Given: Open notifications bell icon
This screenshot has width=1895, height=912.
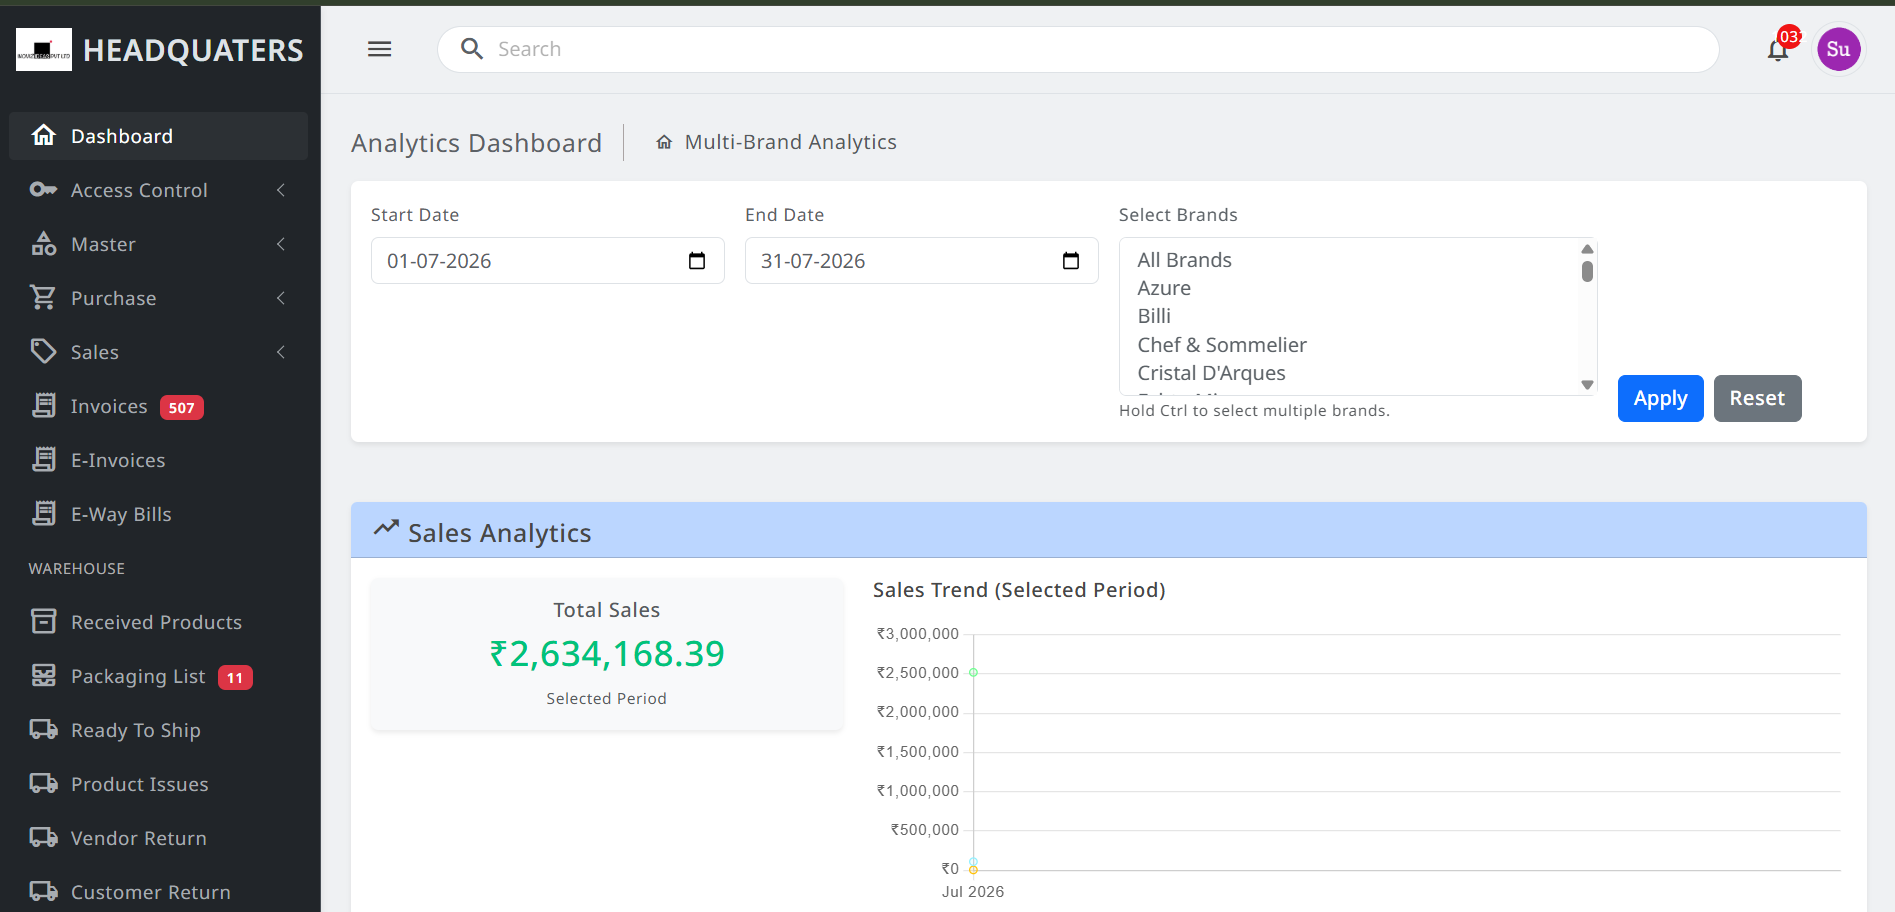Looking at the screenshot, I should click(x=1778, y=50).
